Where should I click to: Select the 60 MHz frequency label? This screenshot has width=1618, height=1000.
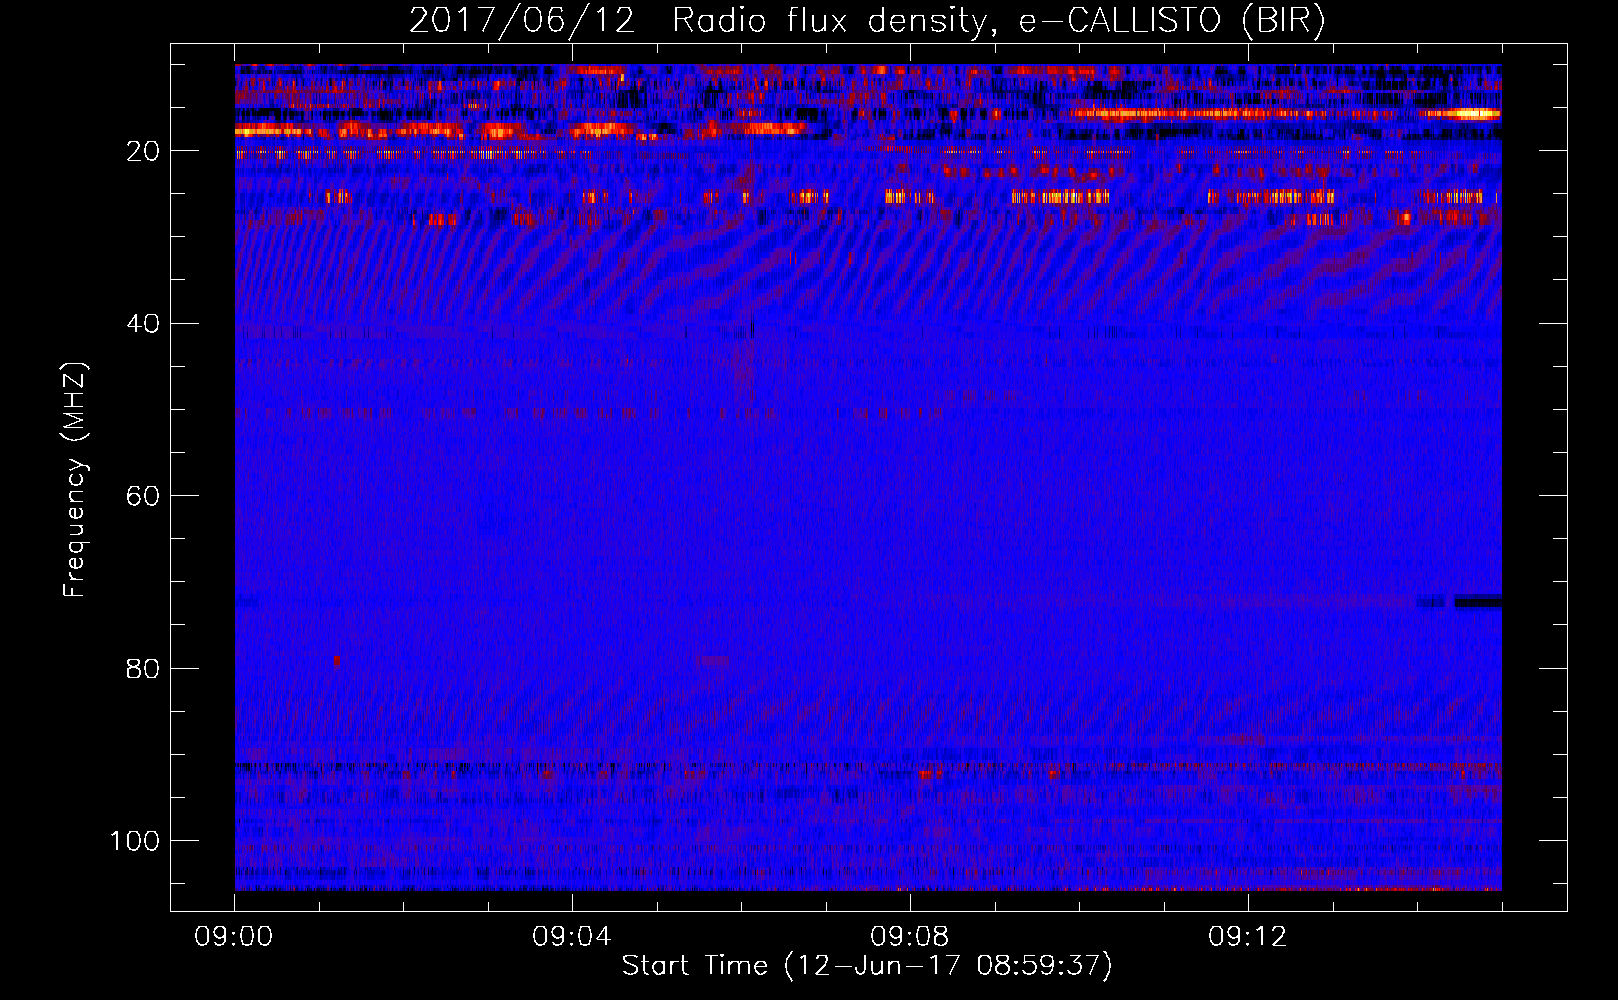(x=143, y=496)
